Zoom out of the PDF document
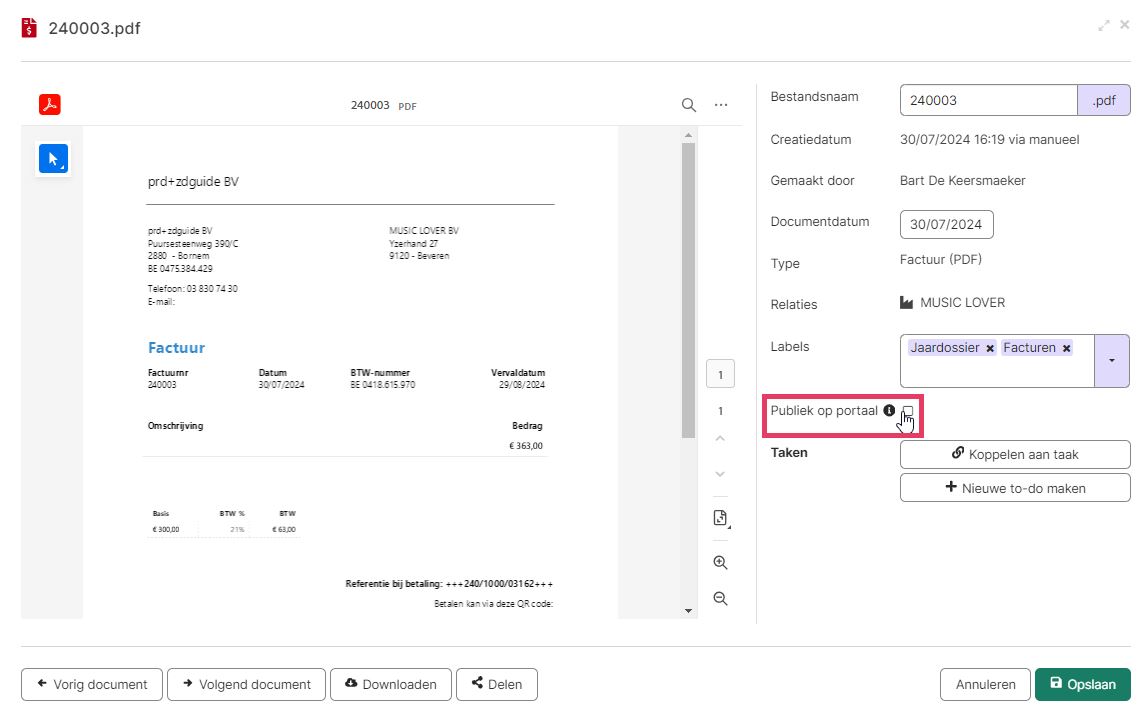 pyautogui.click(x=720, y=599)
